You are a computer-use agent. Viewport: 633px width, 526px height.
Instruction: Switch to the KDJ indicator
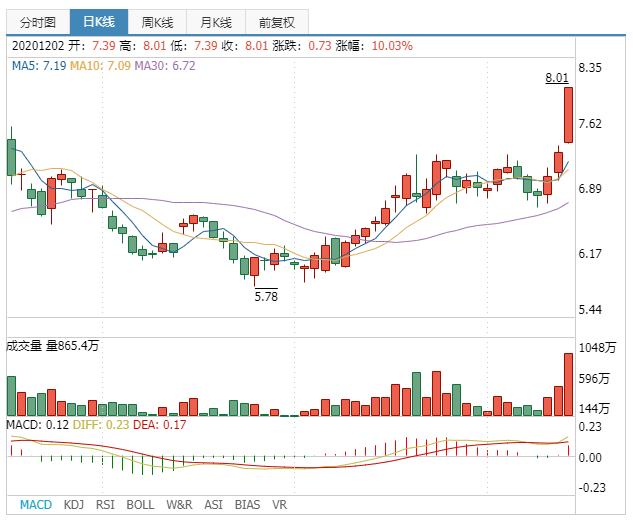click(75, 505)
